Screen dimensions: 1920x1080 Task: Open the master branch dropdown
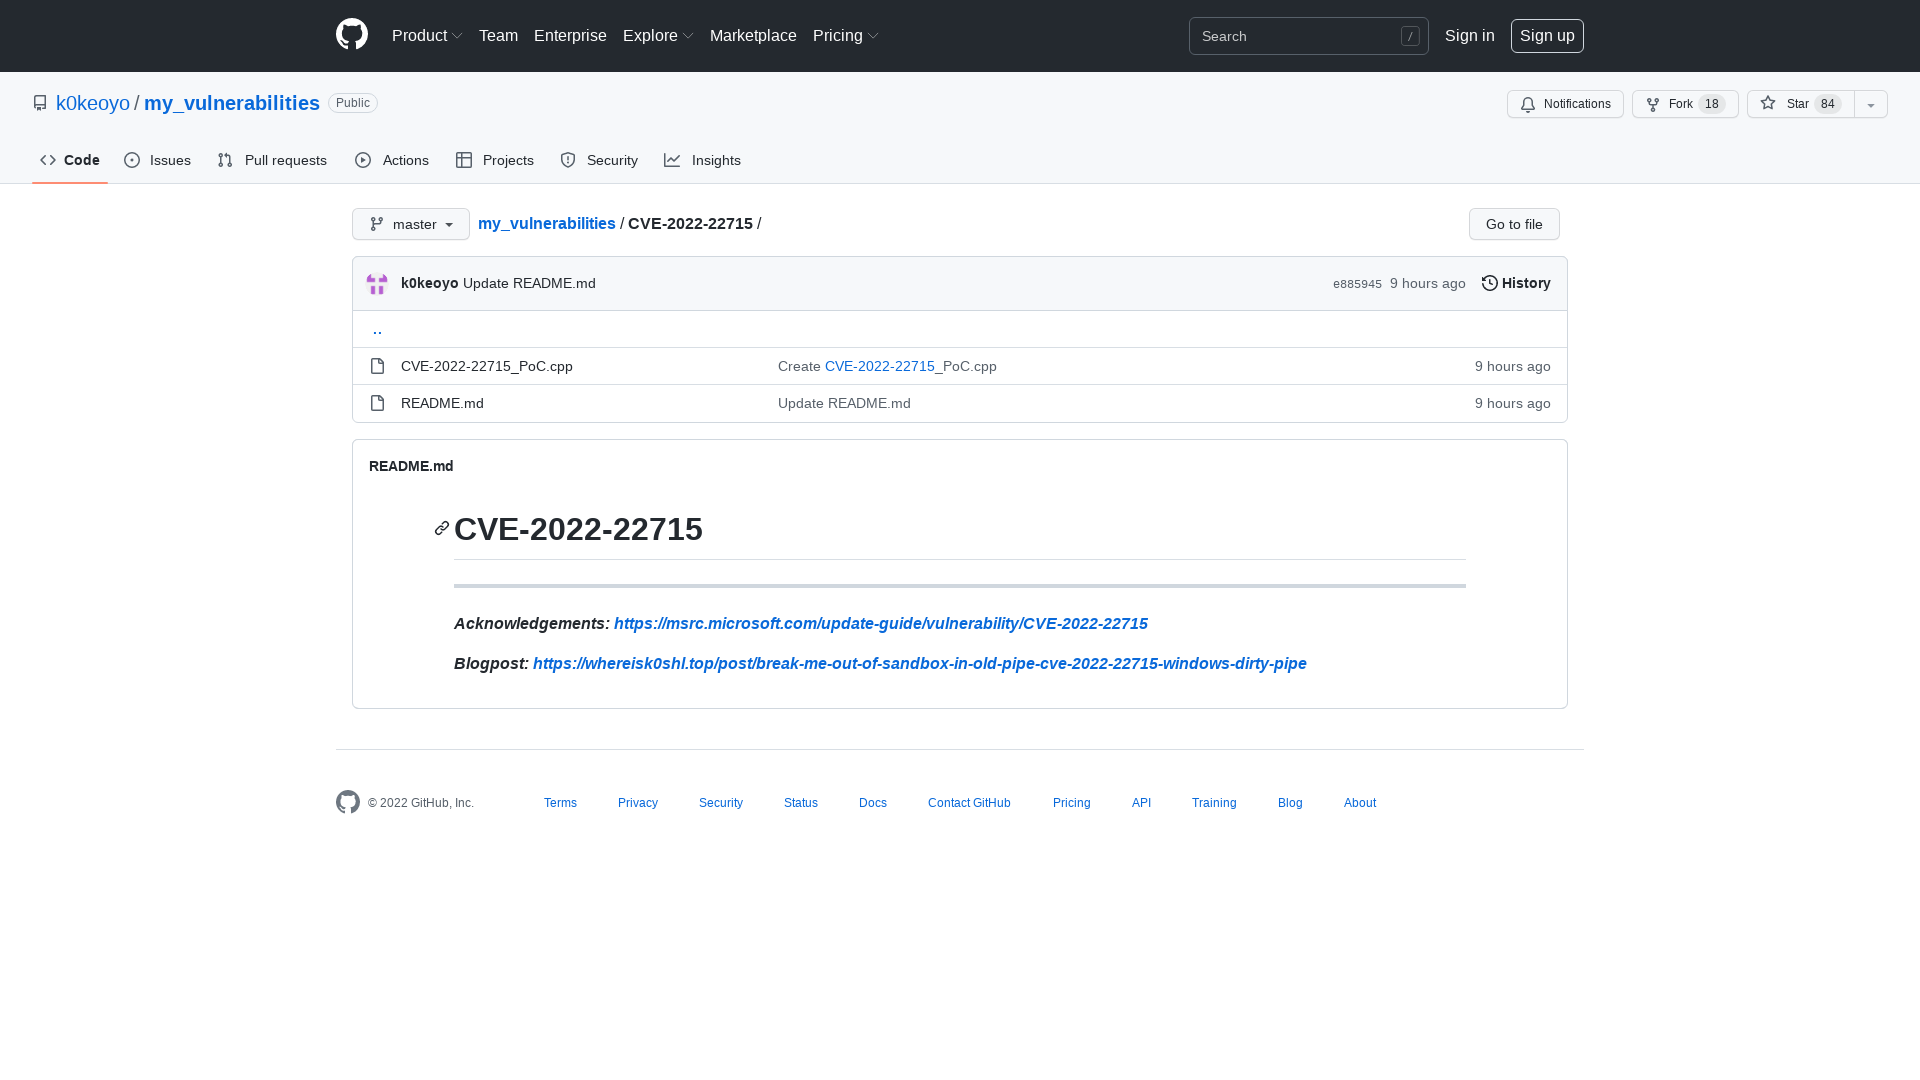click(x=410, y=224)
